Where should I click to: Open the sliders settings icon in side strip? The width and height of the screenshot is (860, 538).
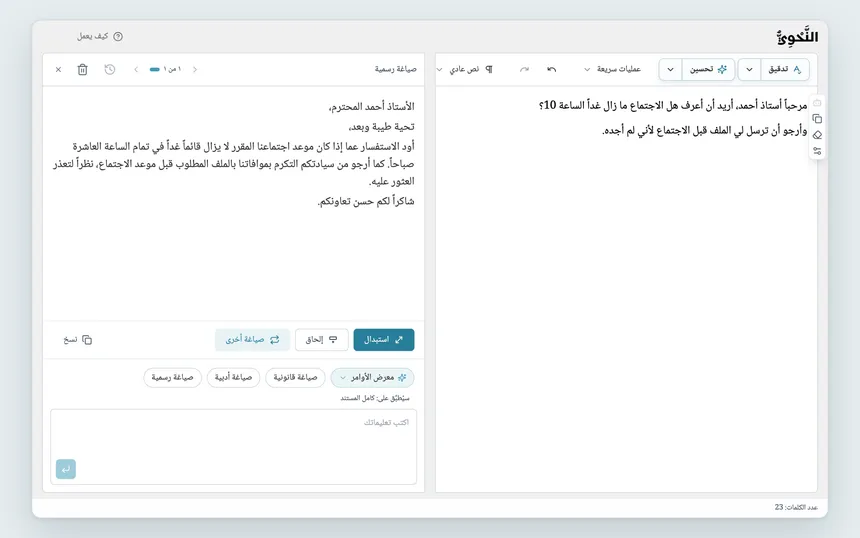(x=817, y=151)
